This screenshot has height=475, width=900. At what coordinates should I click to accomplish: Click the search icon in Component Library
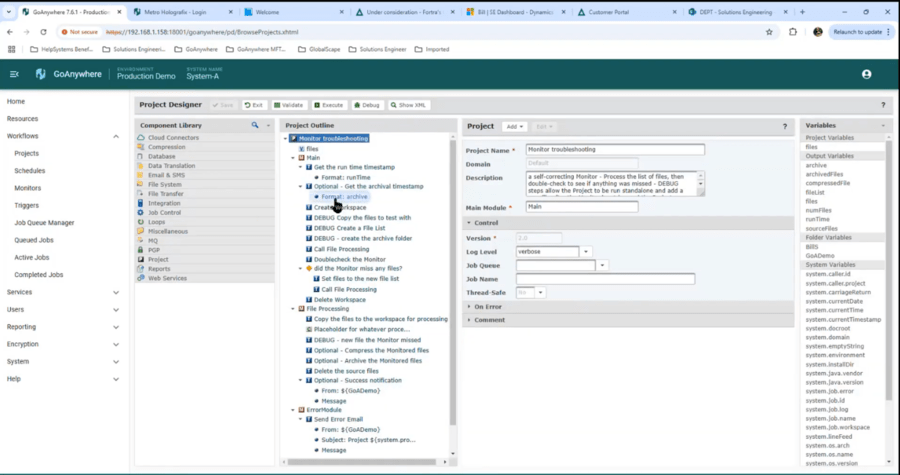pyautogui.click(x=255, y=125)
